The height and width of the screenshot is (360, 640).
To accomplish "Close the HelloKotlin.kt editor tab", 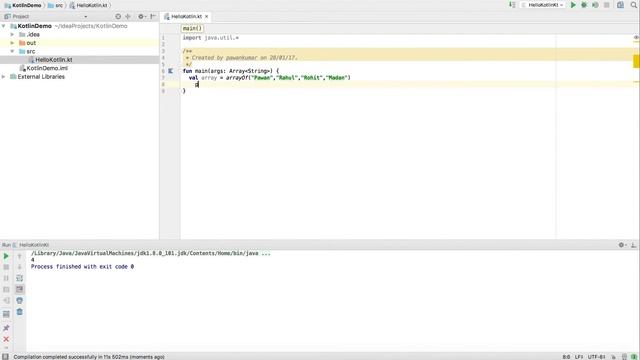I will point(207,16).
